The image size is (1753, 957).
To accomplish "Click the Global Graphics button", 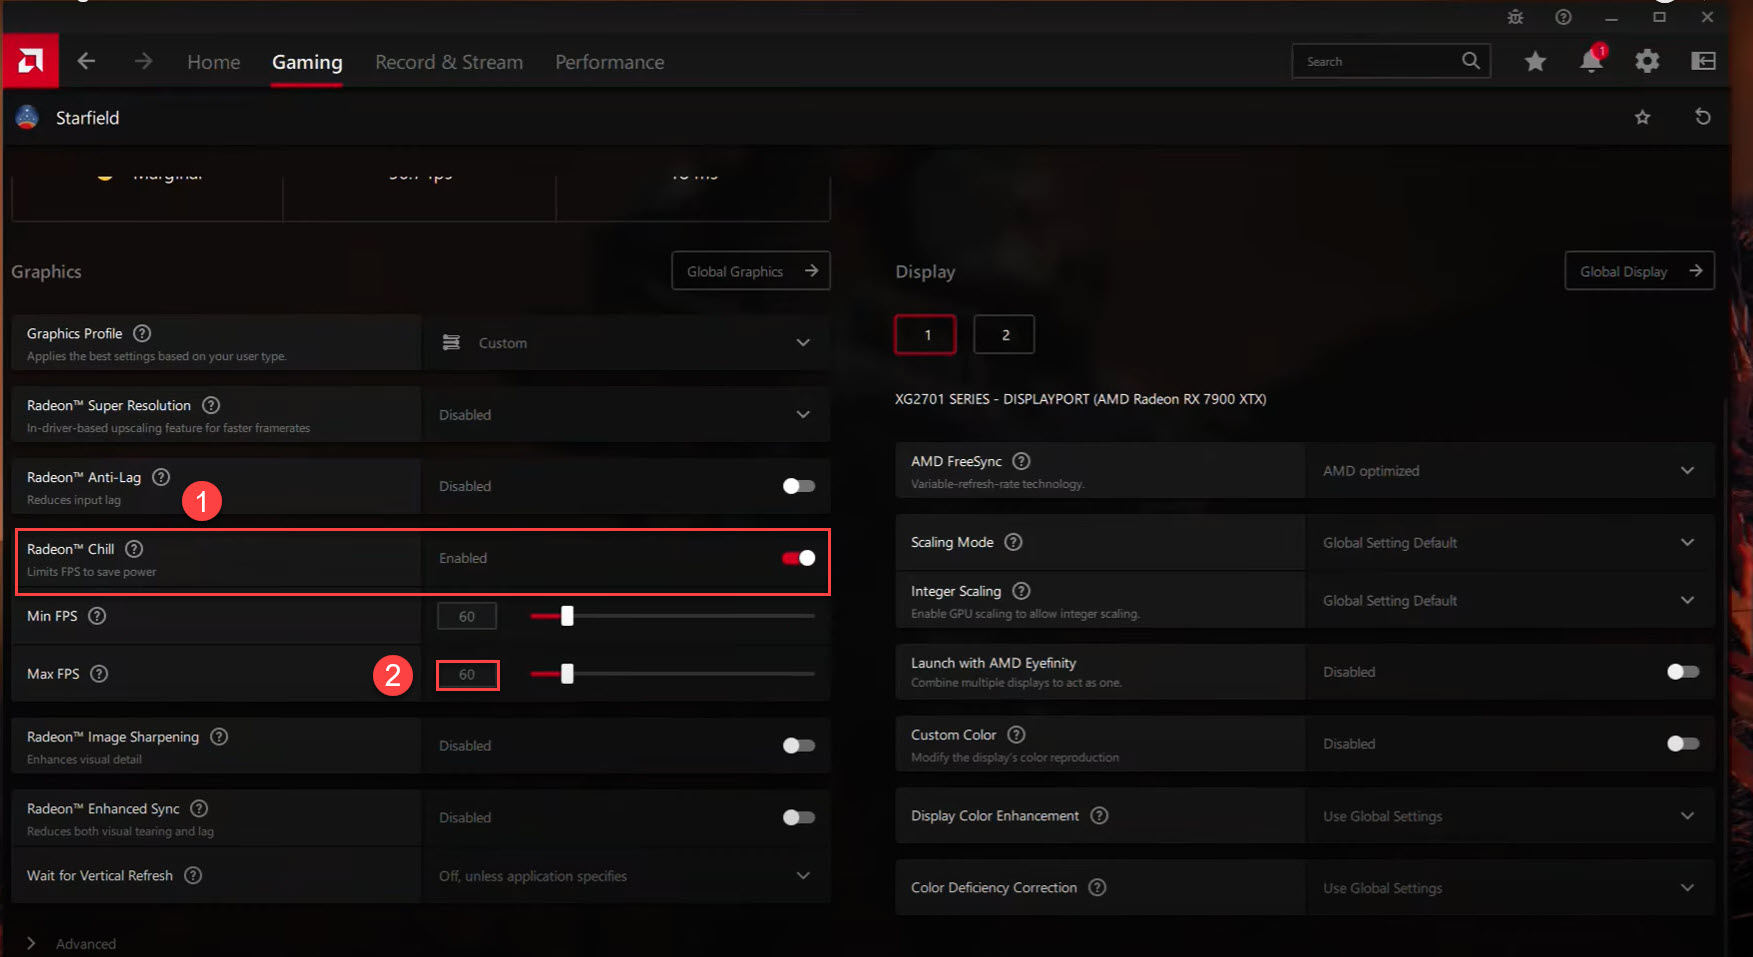I will [x=750, y=271].
